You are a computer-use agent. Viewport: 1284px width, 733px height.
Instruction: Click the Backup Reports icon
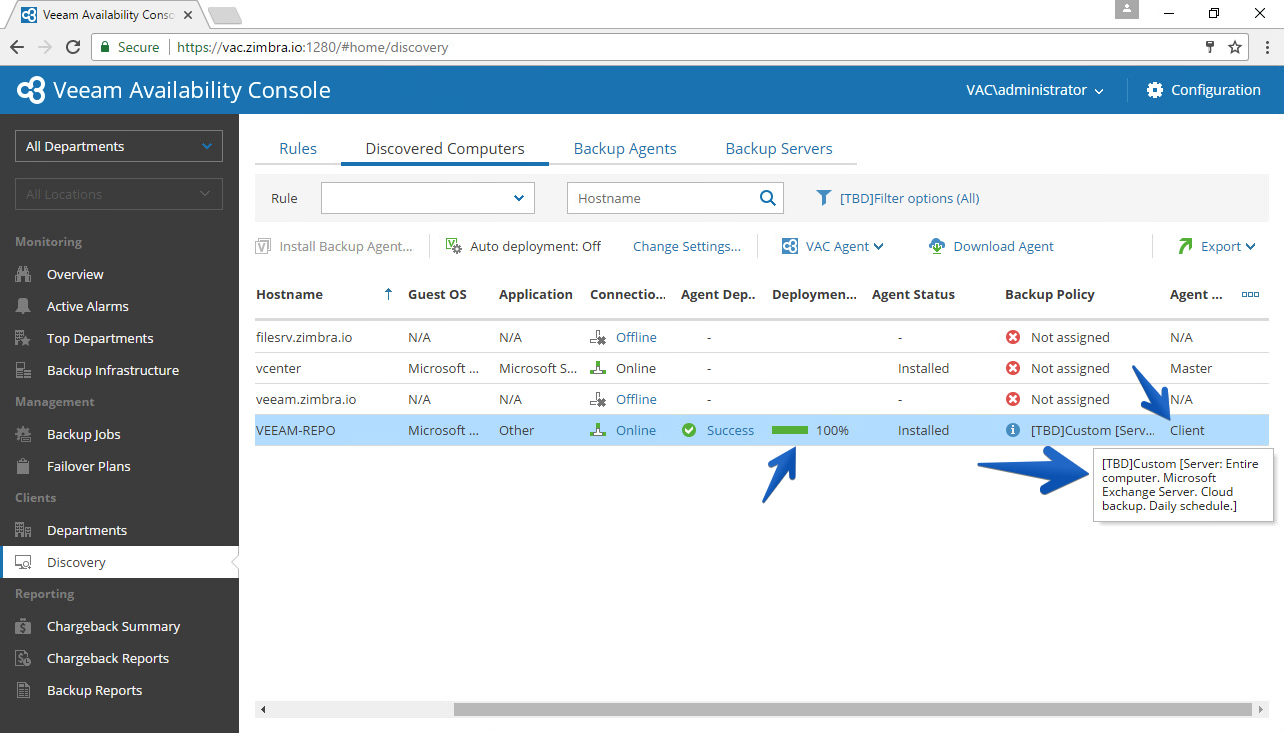pyautogui.click(x=24, y=690)
